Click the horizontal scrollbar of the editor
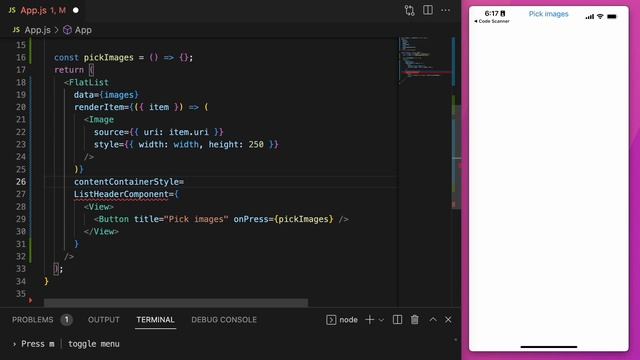The height and width of the screenshot is (360, 640). (x=176, y=303)
